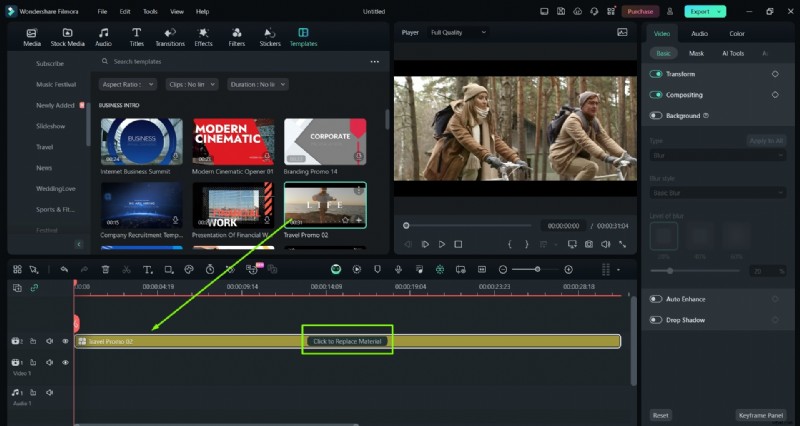Viewport: 800px width, 426px height.
Task: Open the Media library tab
Action: tap(32, 37)
